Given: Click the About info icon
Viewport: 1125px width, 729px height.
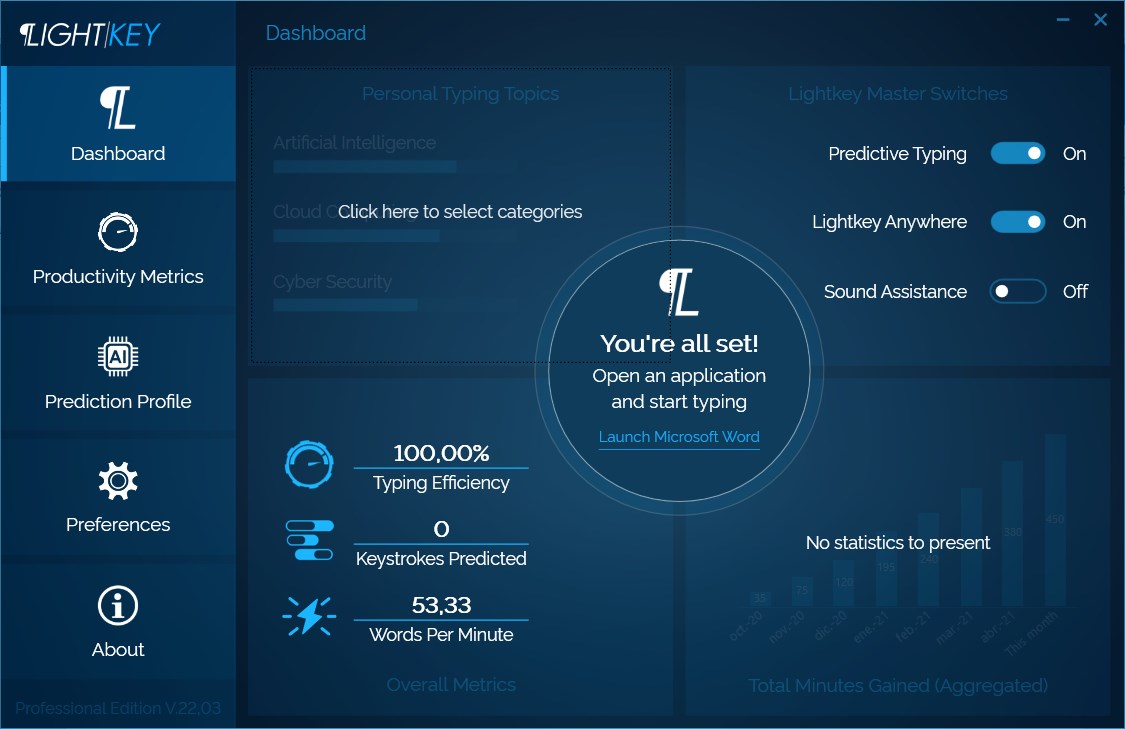Looking at the screenshot, I should click(x=118, y=606).
